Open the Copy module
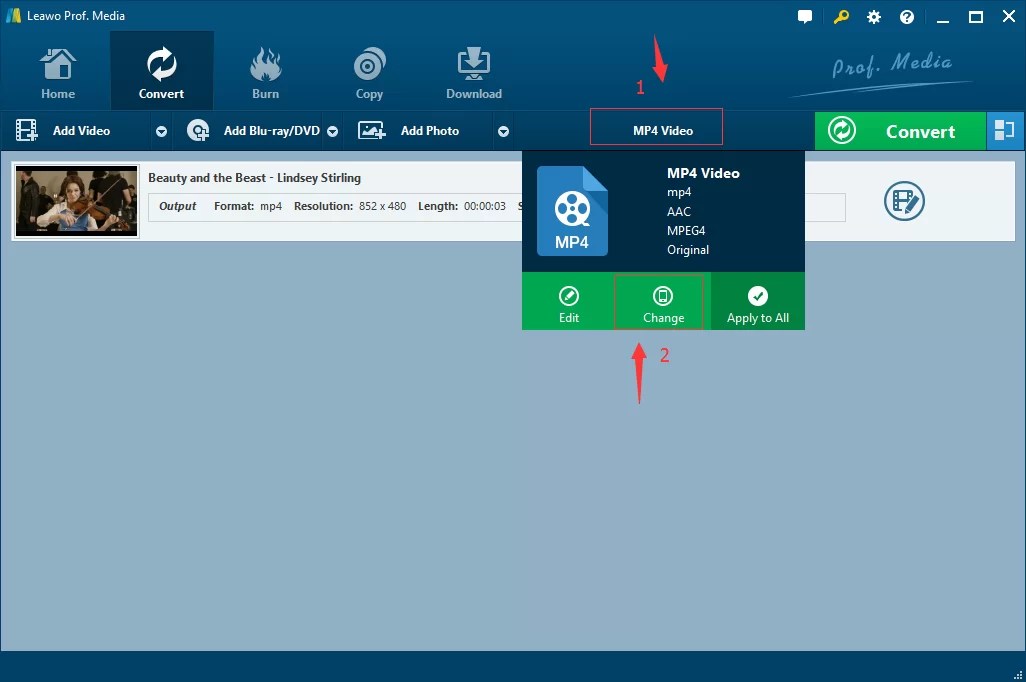This screenshot has width=1026, height=682. coord(369,70)
